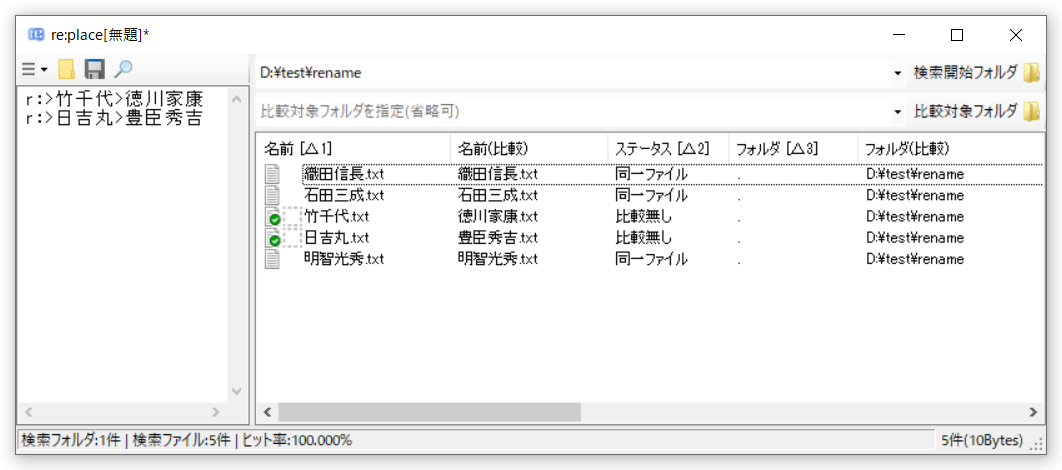The height and width of the screenshot is (470, 1062).
Task: Click the rule editor scroll up arrow
Action: [x=236, y=100]
